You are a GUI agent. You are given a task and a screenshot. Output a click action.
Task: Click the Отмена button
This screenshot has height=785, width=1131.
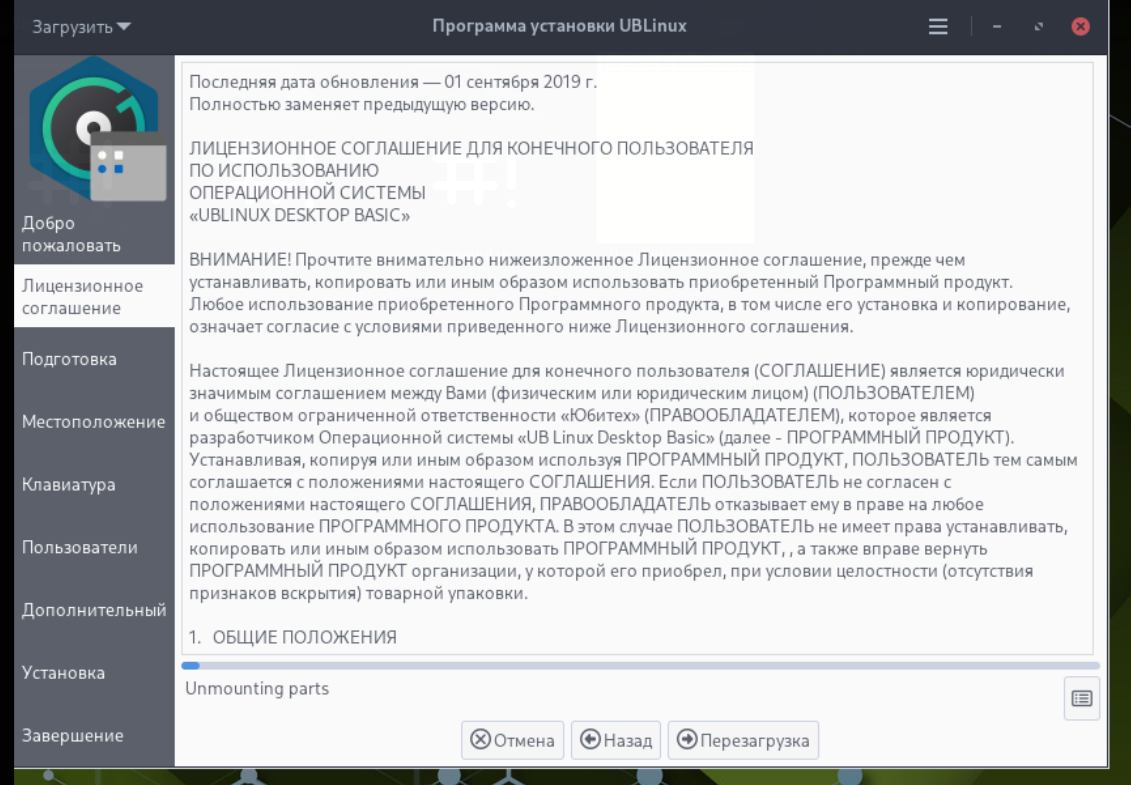[512, 740]
